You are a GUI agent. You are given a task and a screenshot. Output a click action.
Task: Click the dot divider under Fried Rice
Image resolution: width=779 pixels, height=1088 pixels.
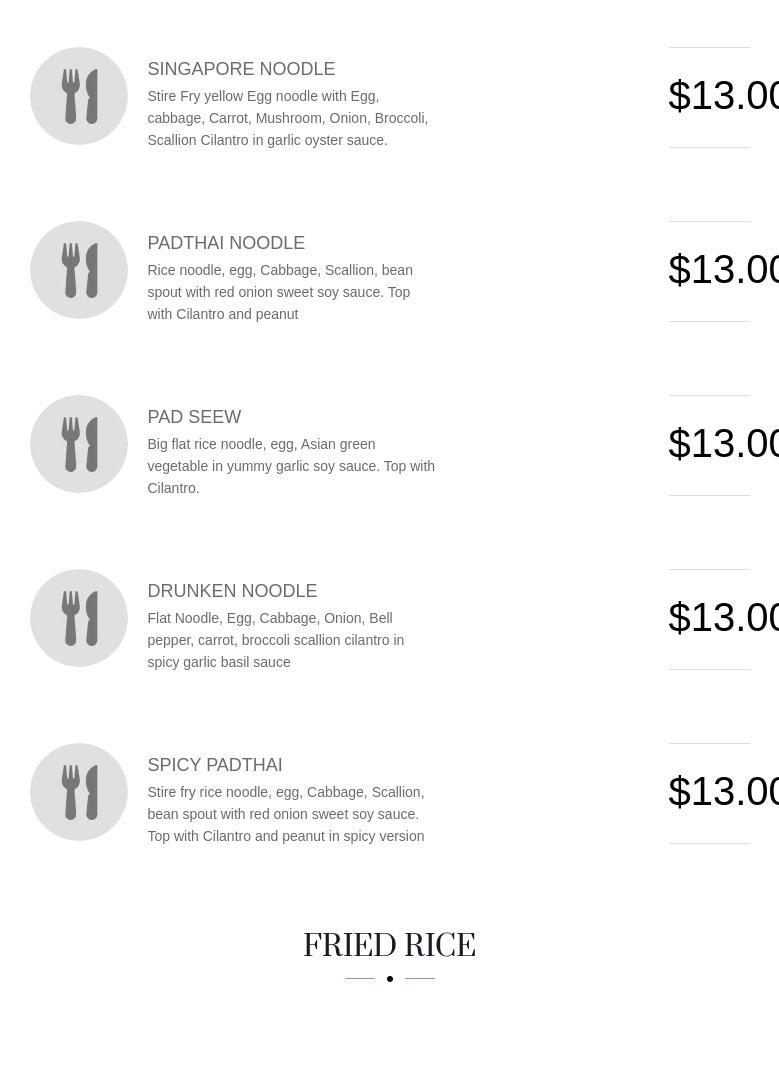[x=390, y=978]
